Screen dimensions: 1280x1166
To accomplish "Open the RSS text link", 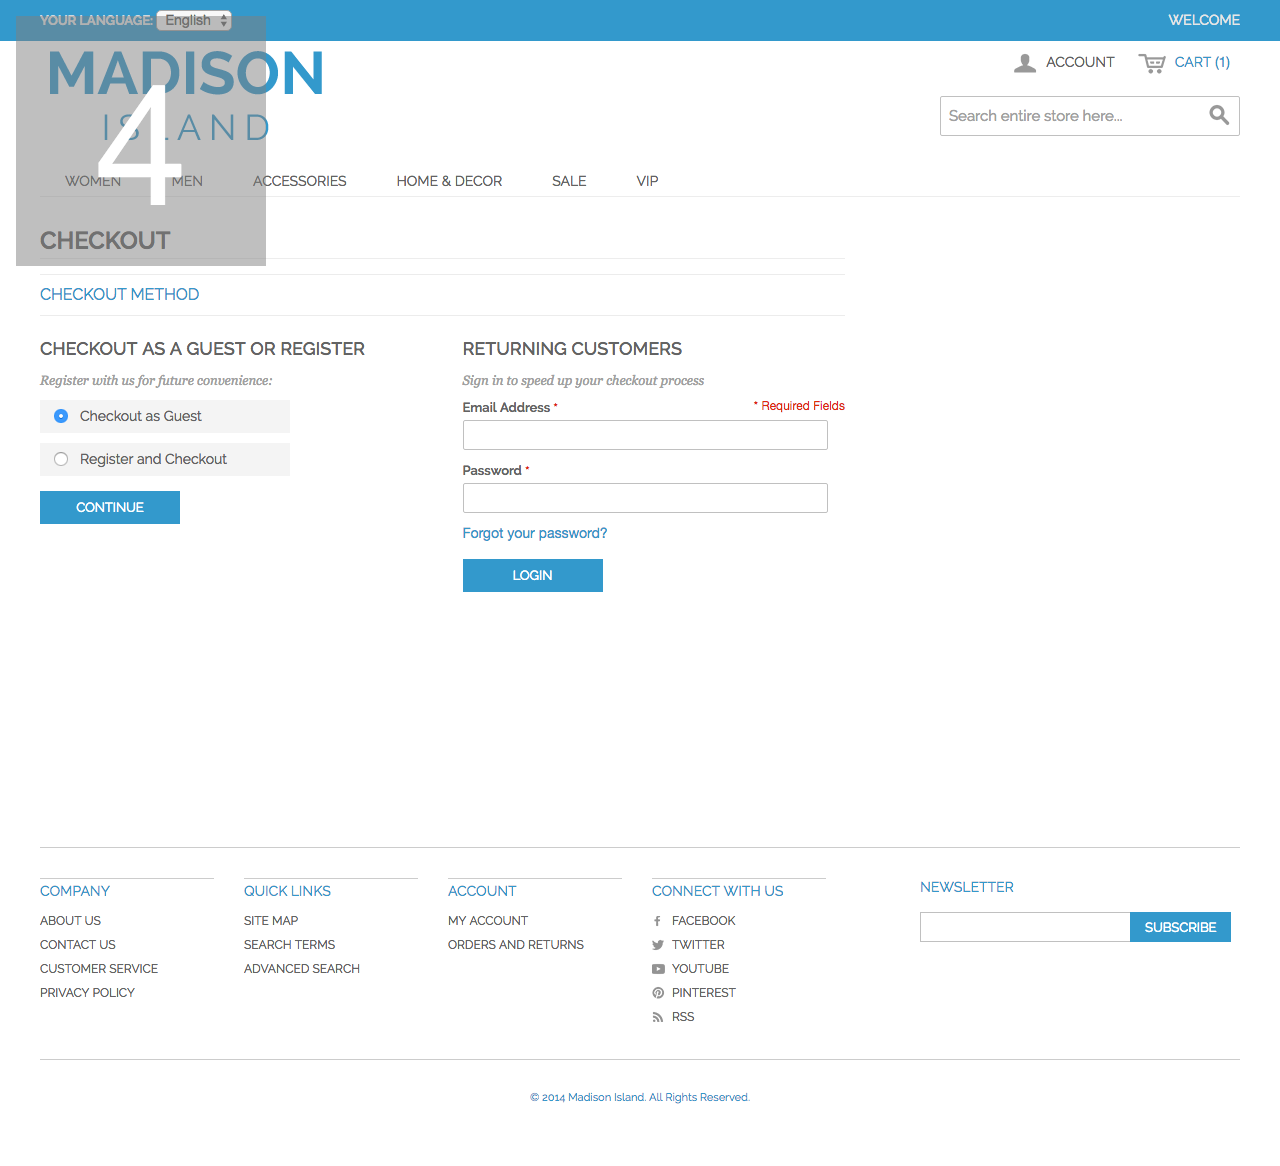I will pyautogui.click(x=683, y=1017).
